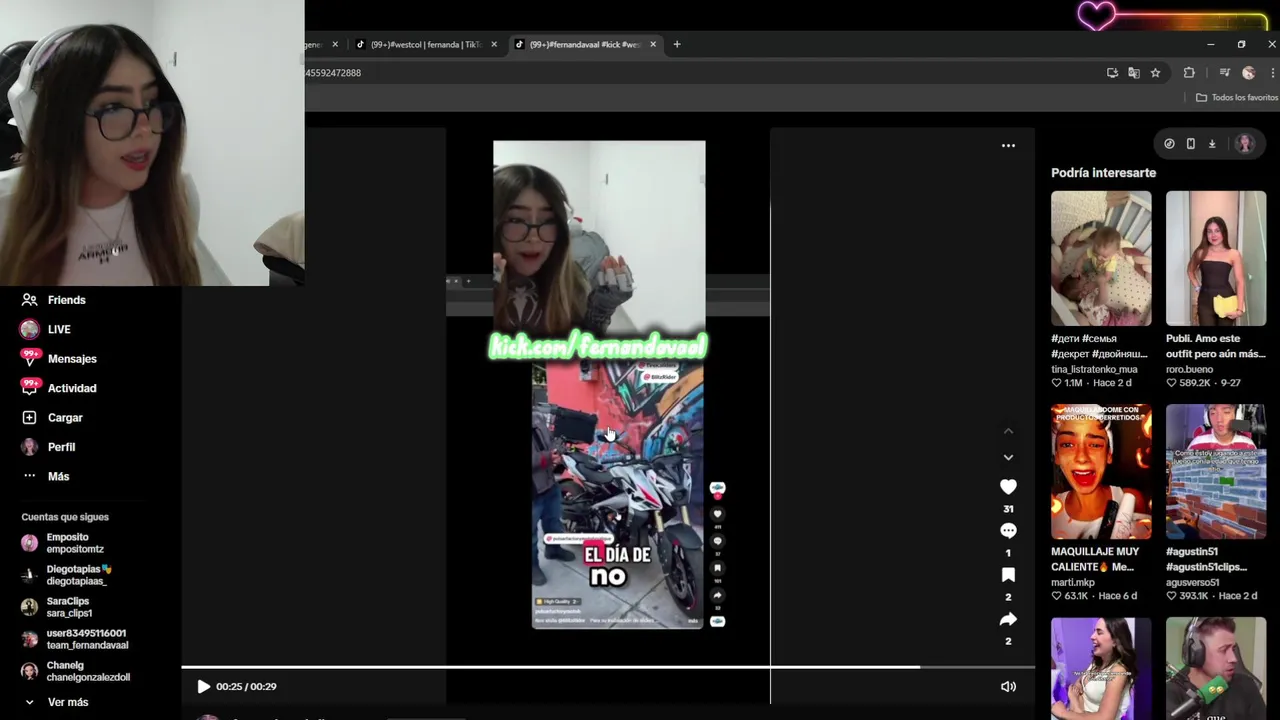This screenshot has width=1280, height=720.
Task: Click Chrome translate page icon
Action: (1133, 73)
